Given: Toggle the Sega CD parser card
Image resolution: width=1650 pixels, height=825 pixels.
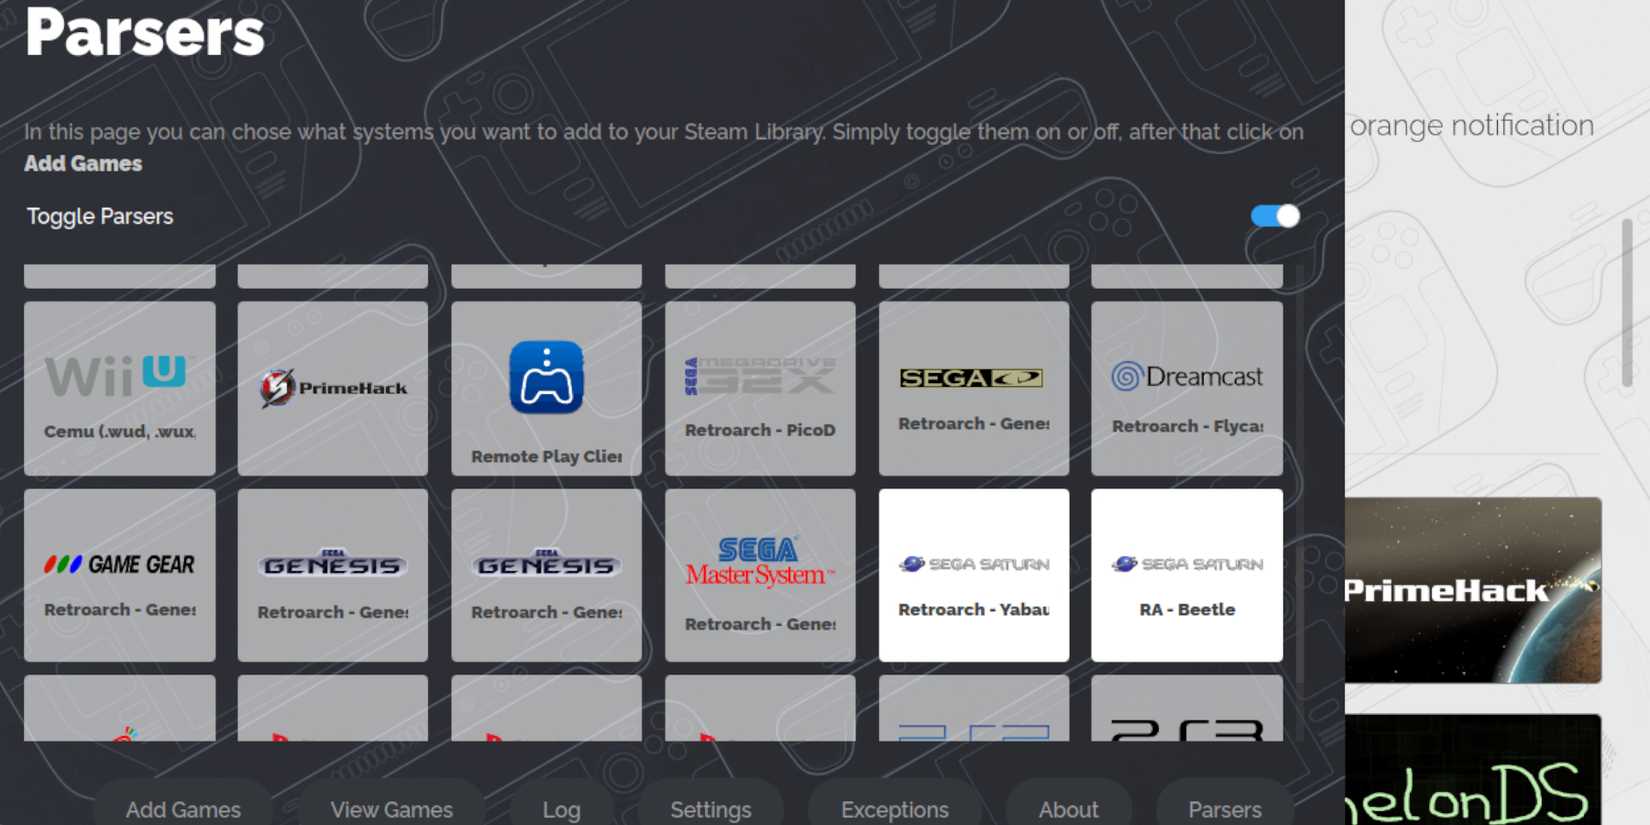Looking at the screenshot, I should pyautogui.click(x=974, y=388).
